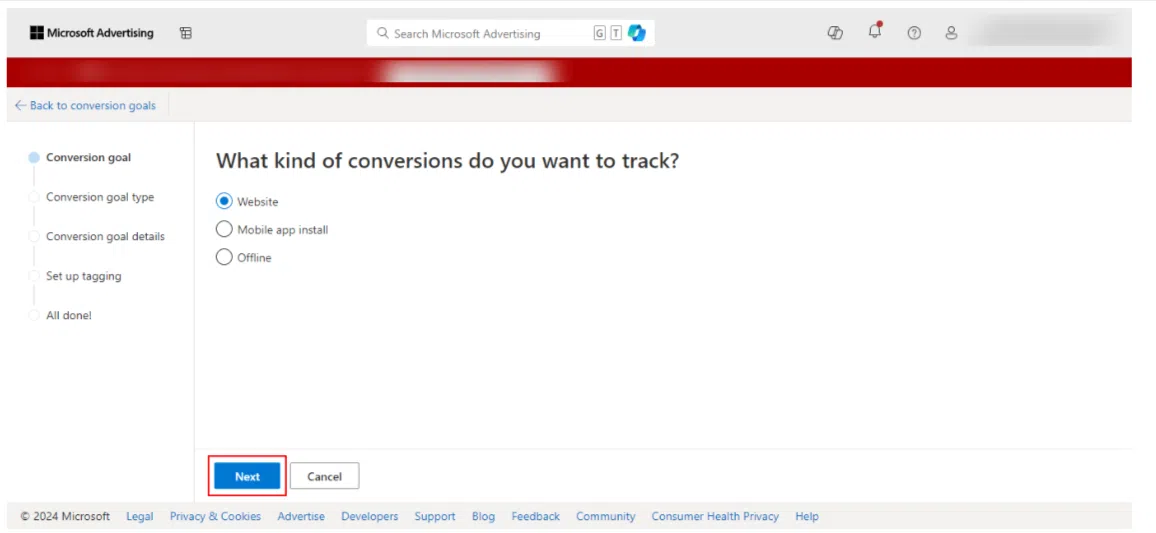
Task: Go back to conversion goals
Action: tap(86, 105)
